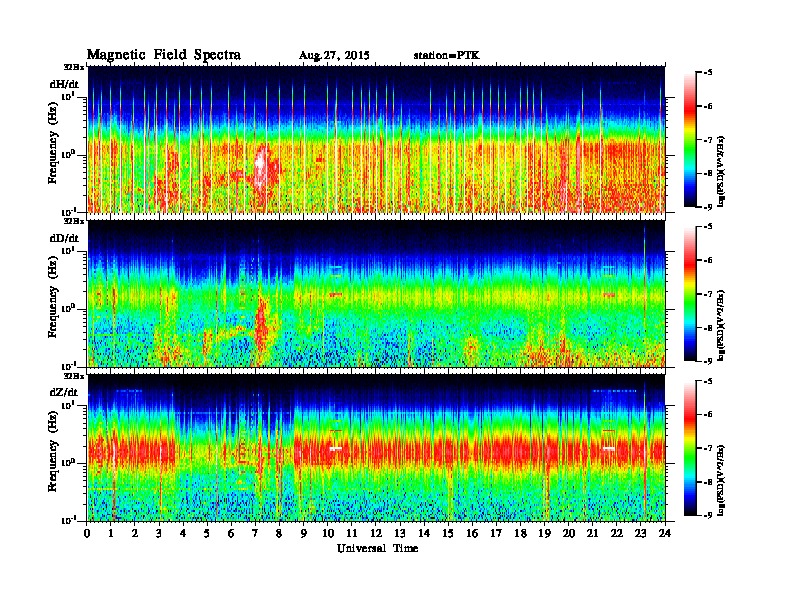Click the dZ/dt spectrogram panel

point(376,448)
